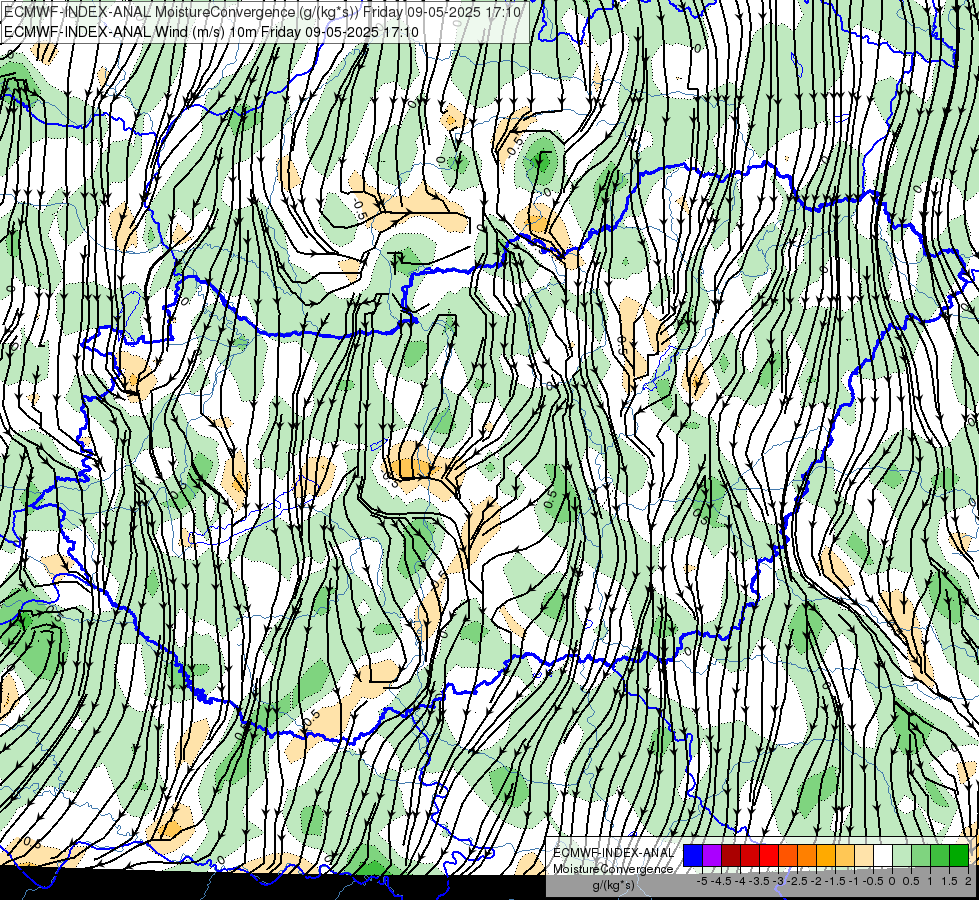Screen dimensions: 979x900
Task: Click the legend tick value -2.5
Action: pos(797,881)
